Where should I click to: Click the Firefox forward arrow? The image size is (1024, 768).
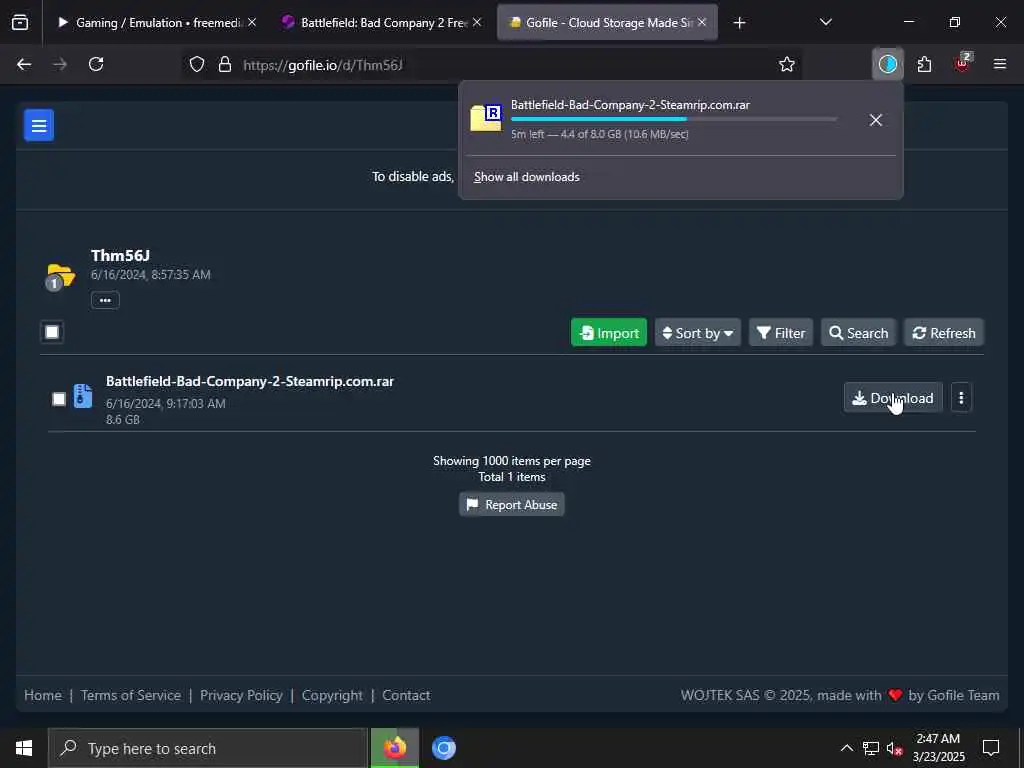point(60,64)
